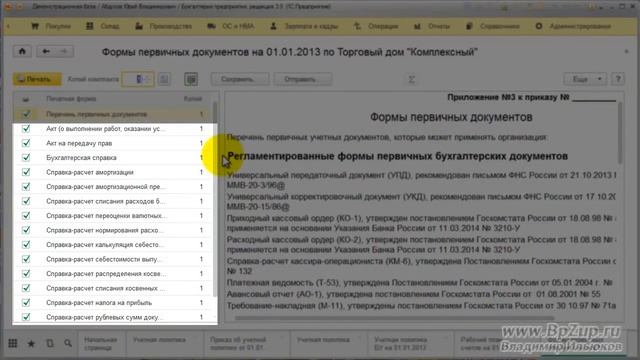Uncheck Справка-расчет налога на прибыль checkbox

pyautogui.click(x=26, y=302)
